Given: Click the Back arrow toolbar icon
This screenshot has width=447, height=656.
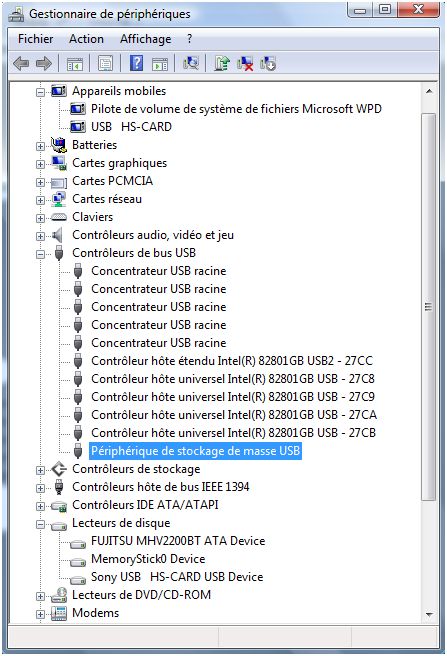Looking at the screenshot, I should click(x=21, y=64).
